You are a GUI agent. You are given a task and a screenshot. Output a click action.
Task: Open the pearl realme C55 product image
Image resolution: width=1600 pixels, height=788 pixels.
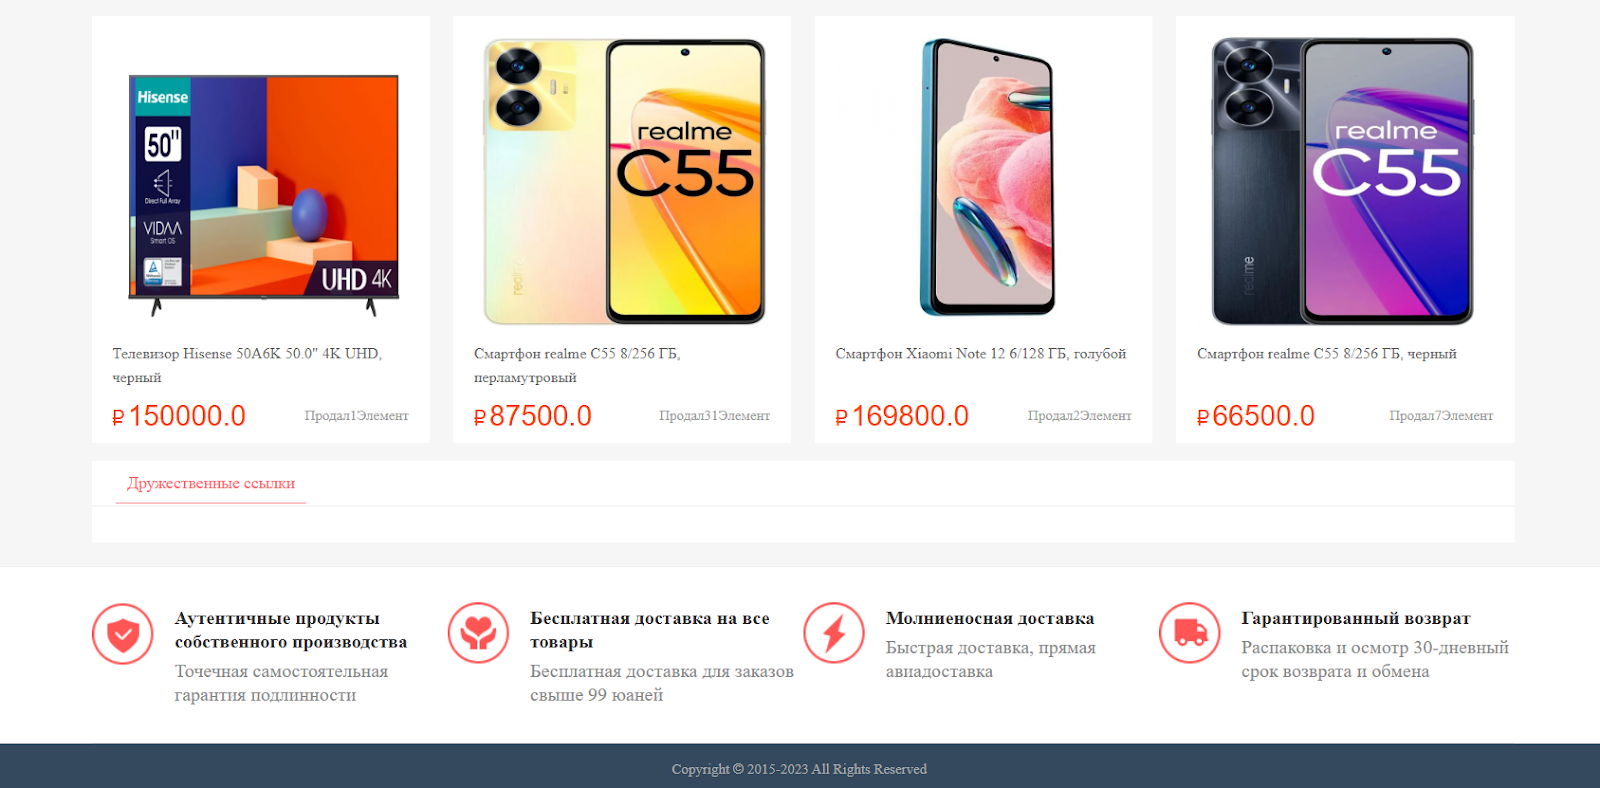pyautogui.click(x=625, y=181)
